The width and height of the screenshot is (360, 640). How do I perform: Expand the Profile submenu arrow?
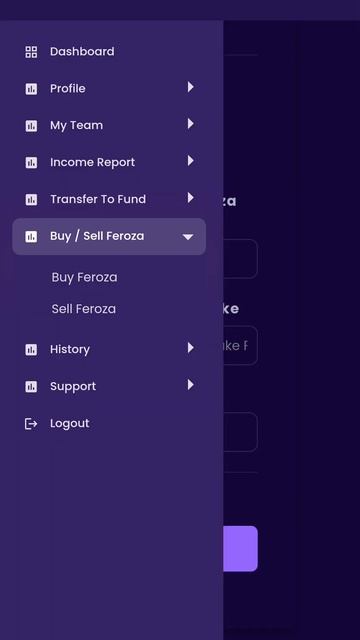[190, 87]
